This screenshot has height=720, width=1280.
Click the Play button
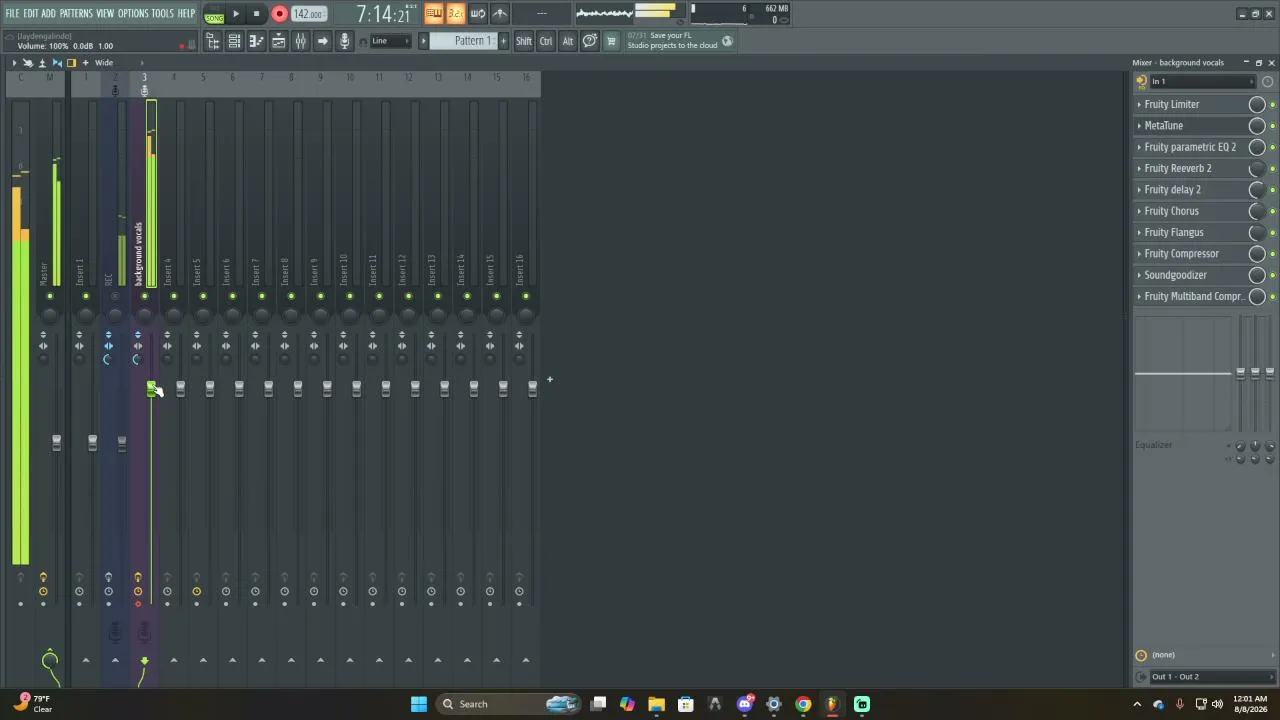pos(236,14)
